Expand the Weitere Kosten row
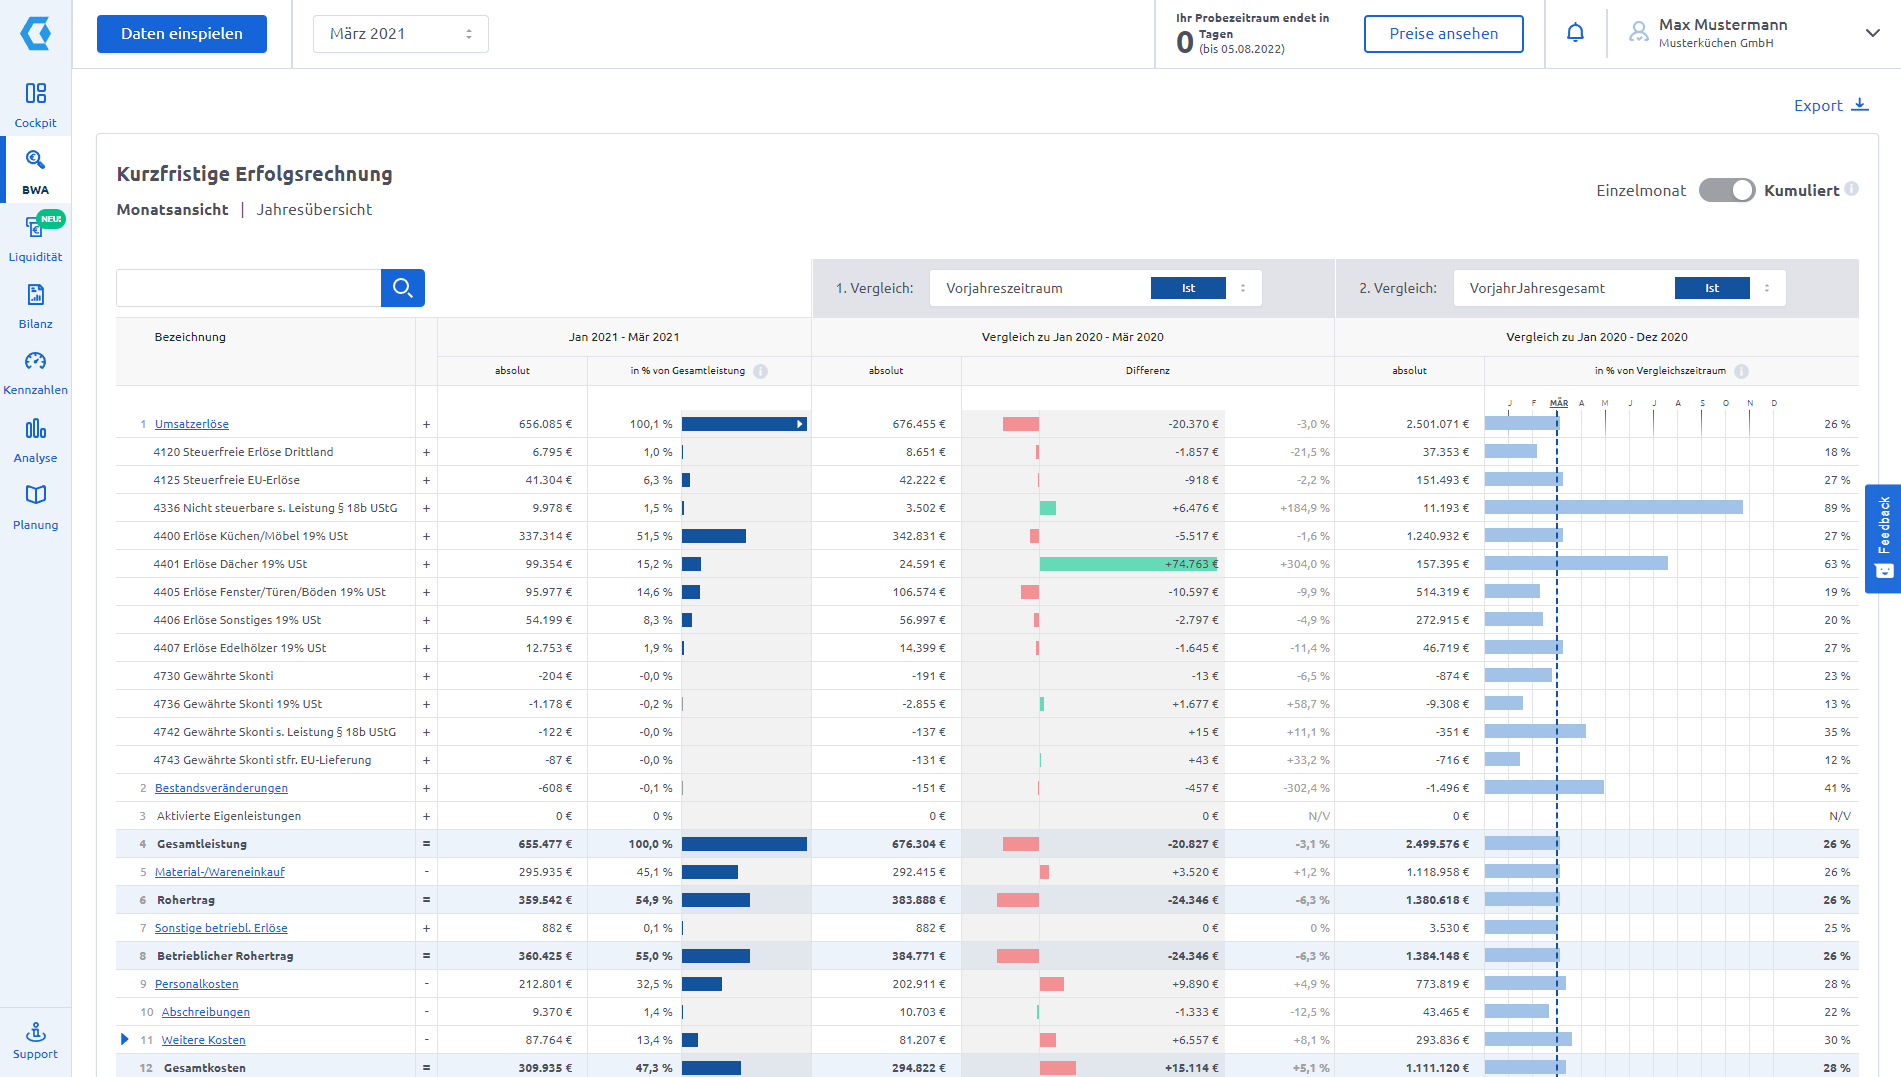Image resolution: width=1901 pixels, height=1077 pixels. coord(124,1040)
